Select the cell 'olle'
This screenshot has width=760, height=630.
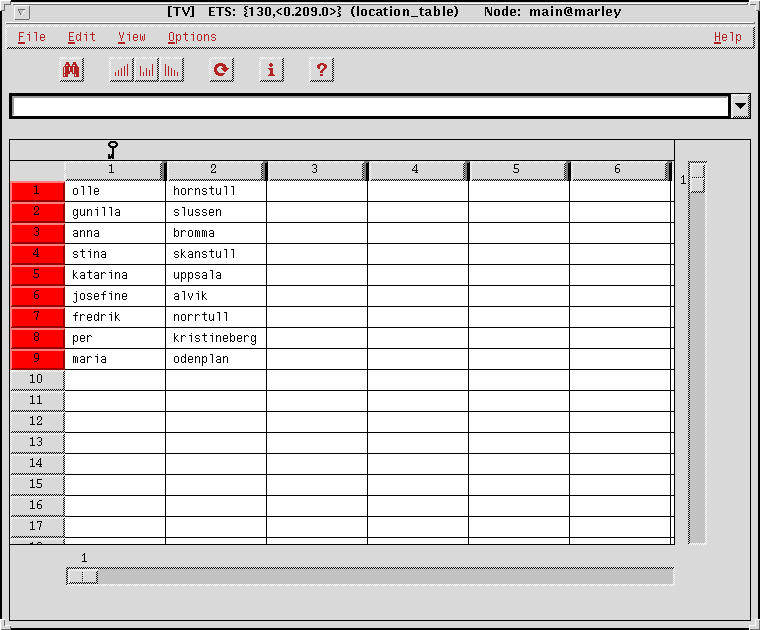tap(115, 191)
